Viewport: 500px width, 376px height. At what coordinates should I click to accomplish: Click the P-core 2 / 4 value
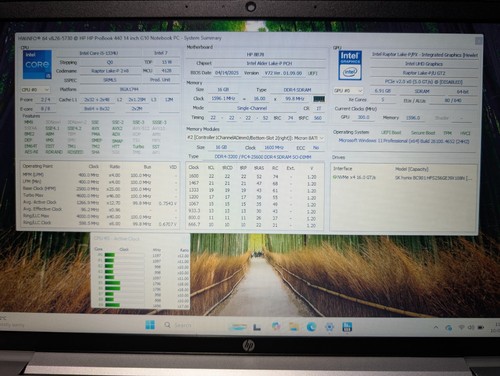click(46, 100)
